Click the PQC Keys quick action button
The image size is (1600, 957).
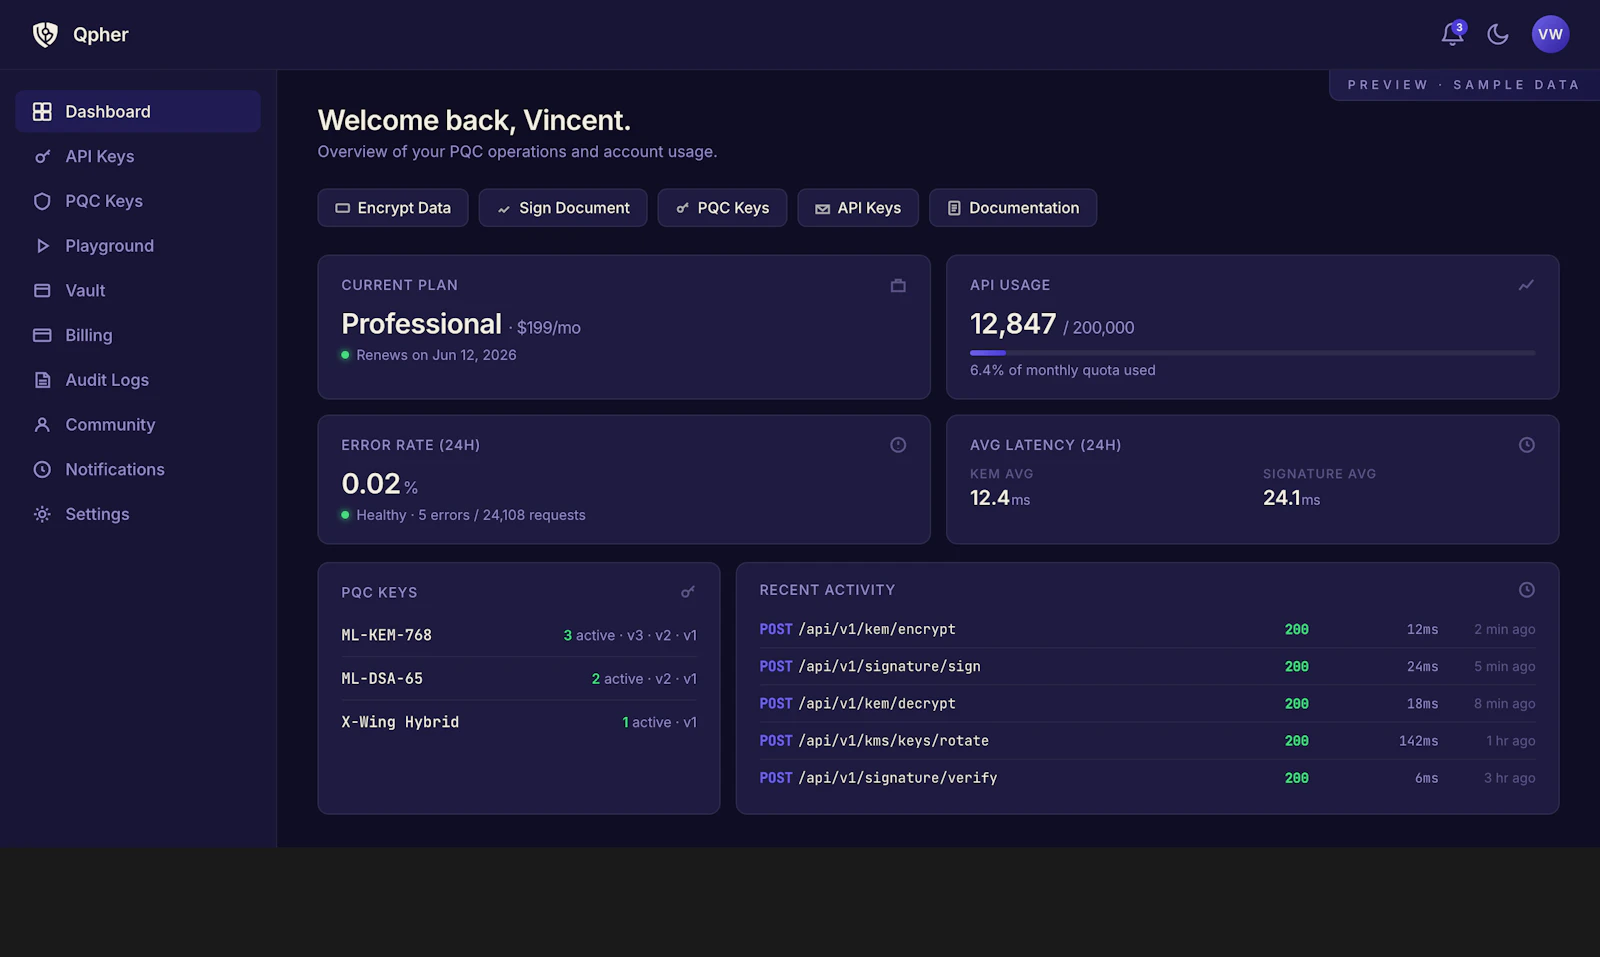(722, 208)
